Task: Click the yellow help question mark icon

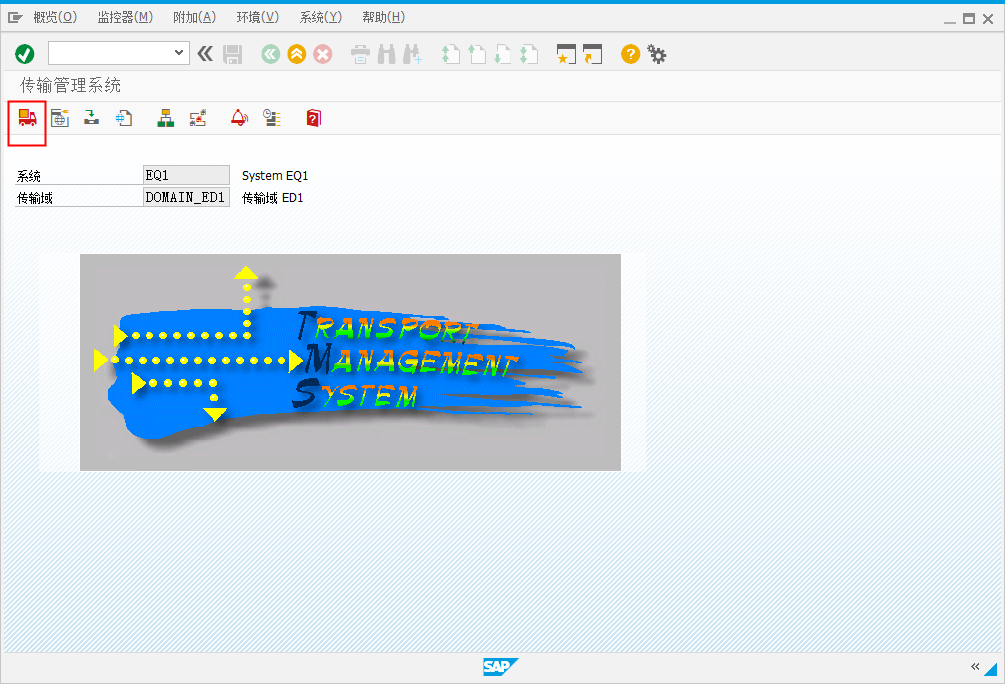Action: (629, 54)
